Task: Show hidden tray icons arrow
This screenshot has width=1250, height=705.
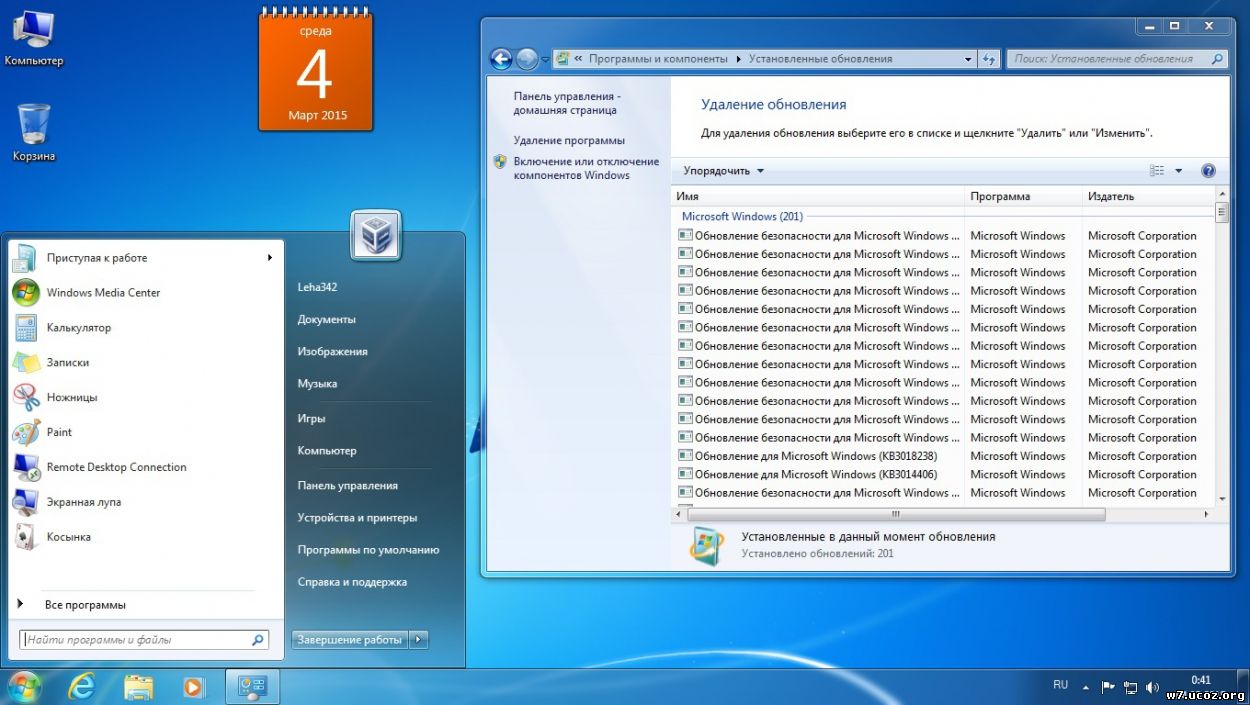Action: coord(1086,687)
